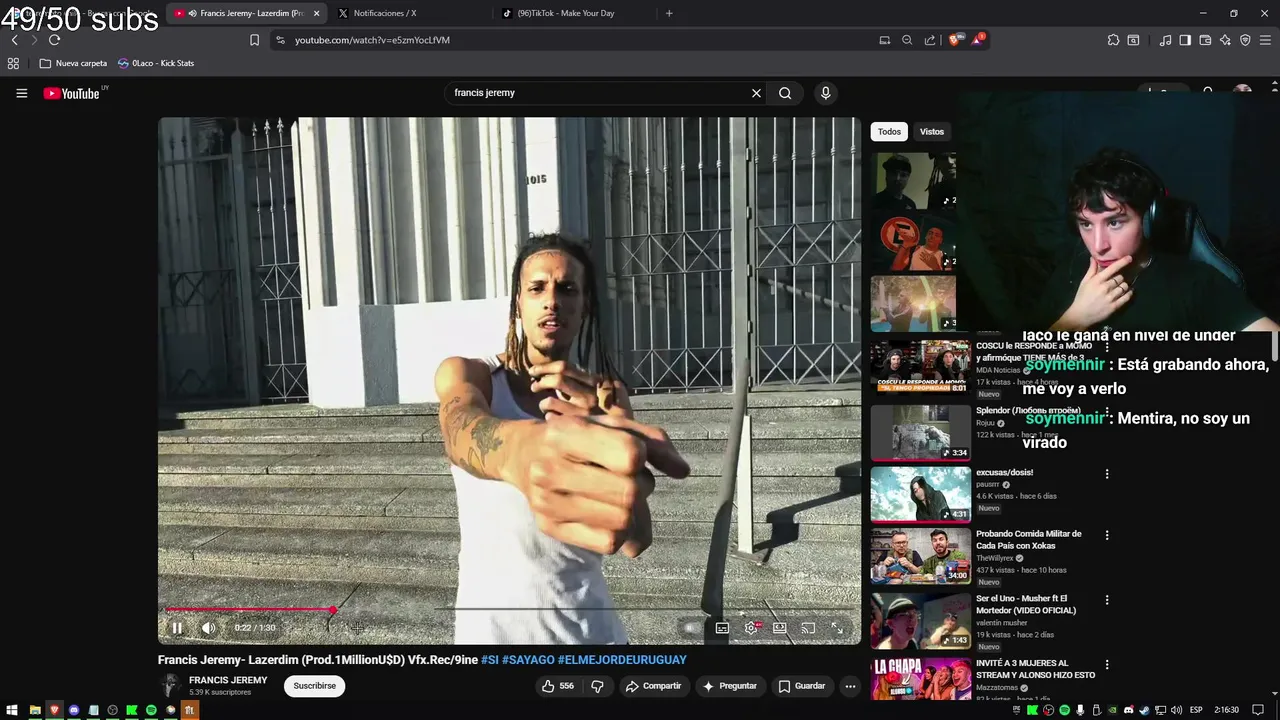This screenshot has width=1280, height=720.
Task: Open the FRANCIS JEREMY channel avatar
Action: (x=170, y=686)
